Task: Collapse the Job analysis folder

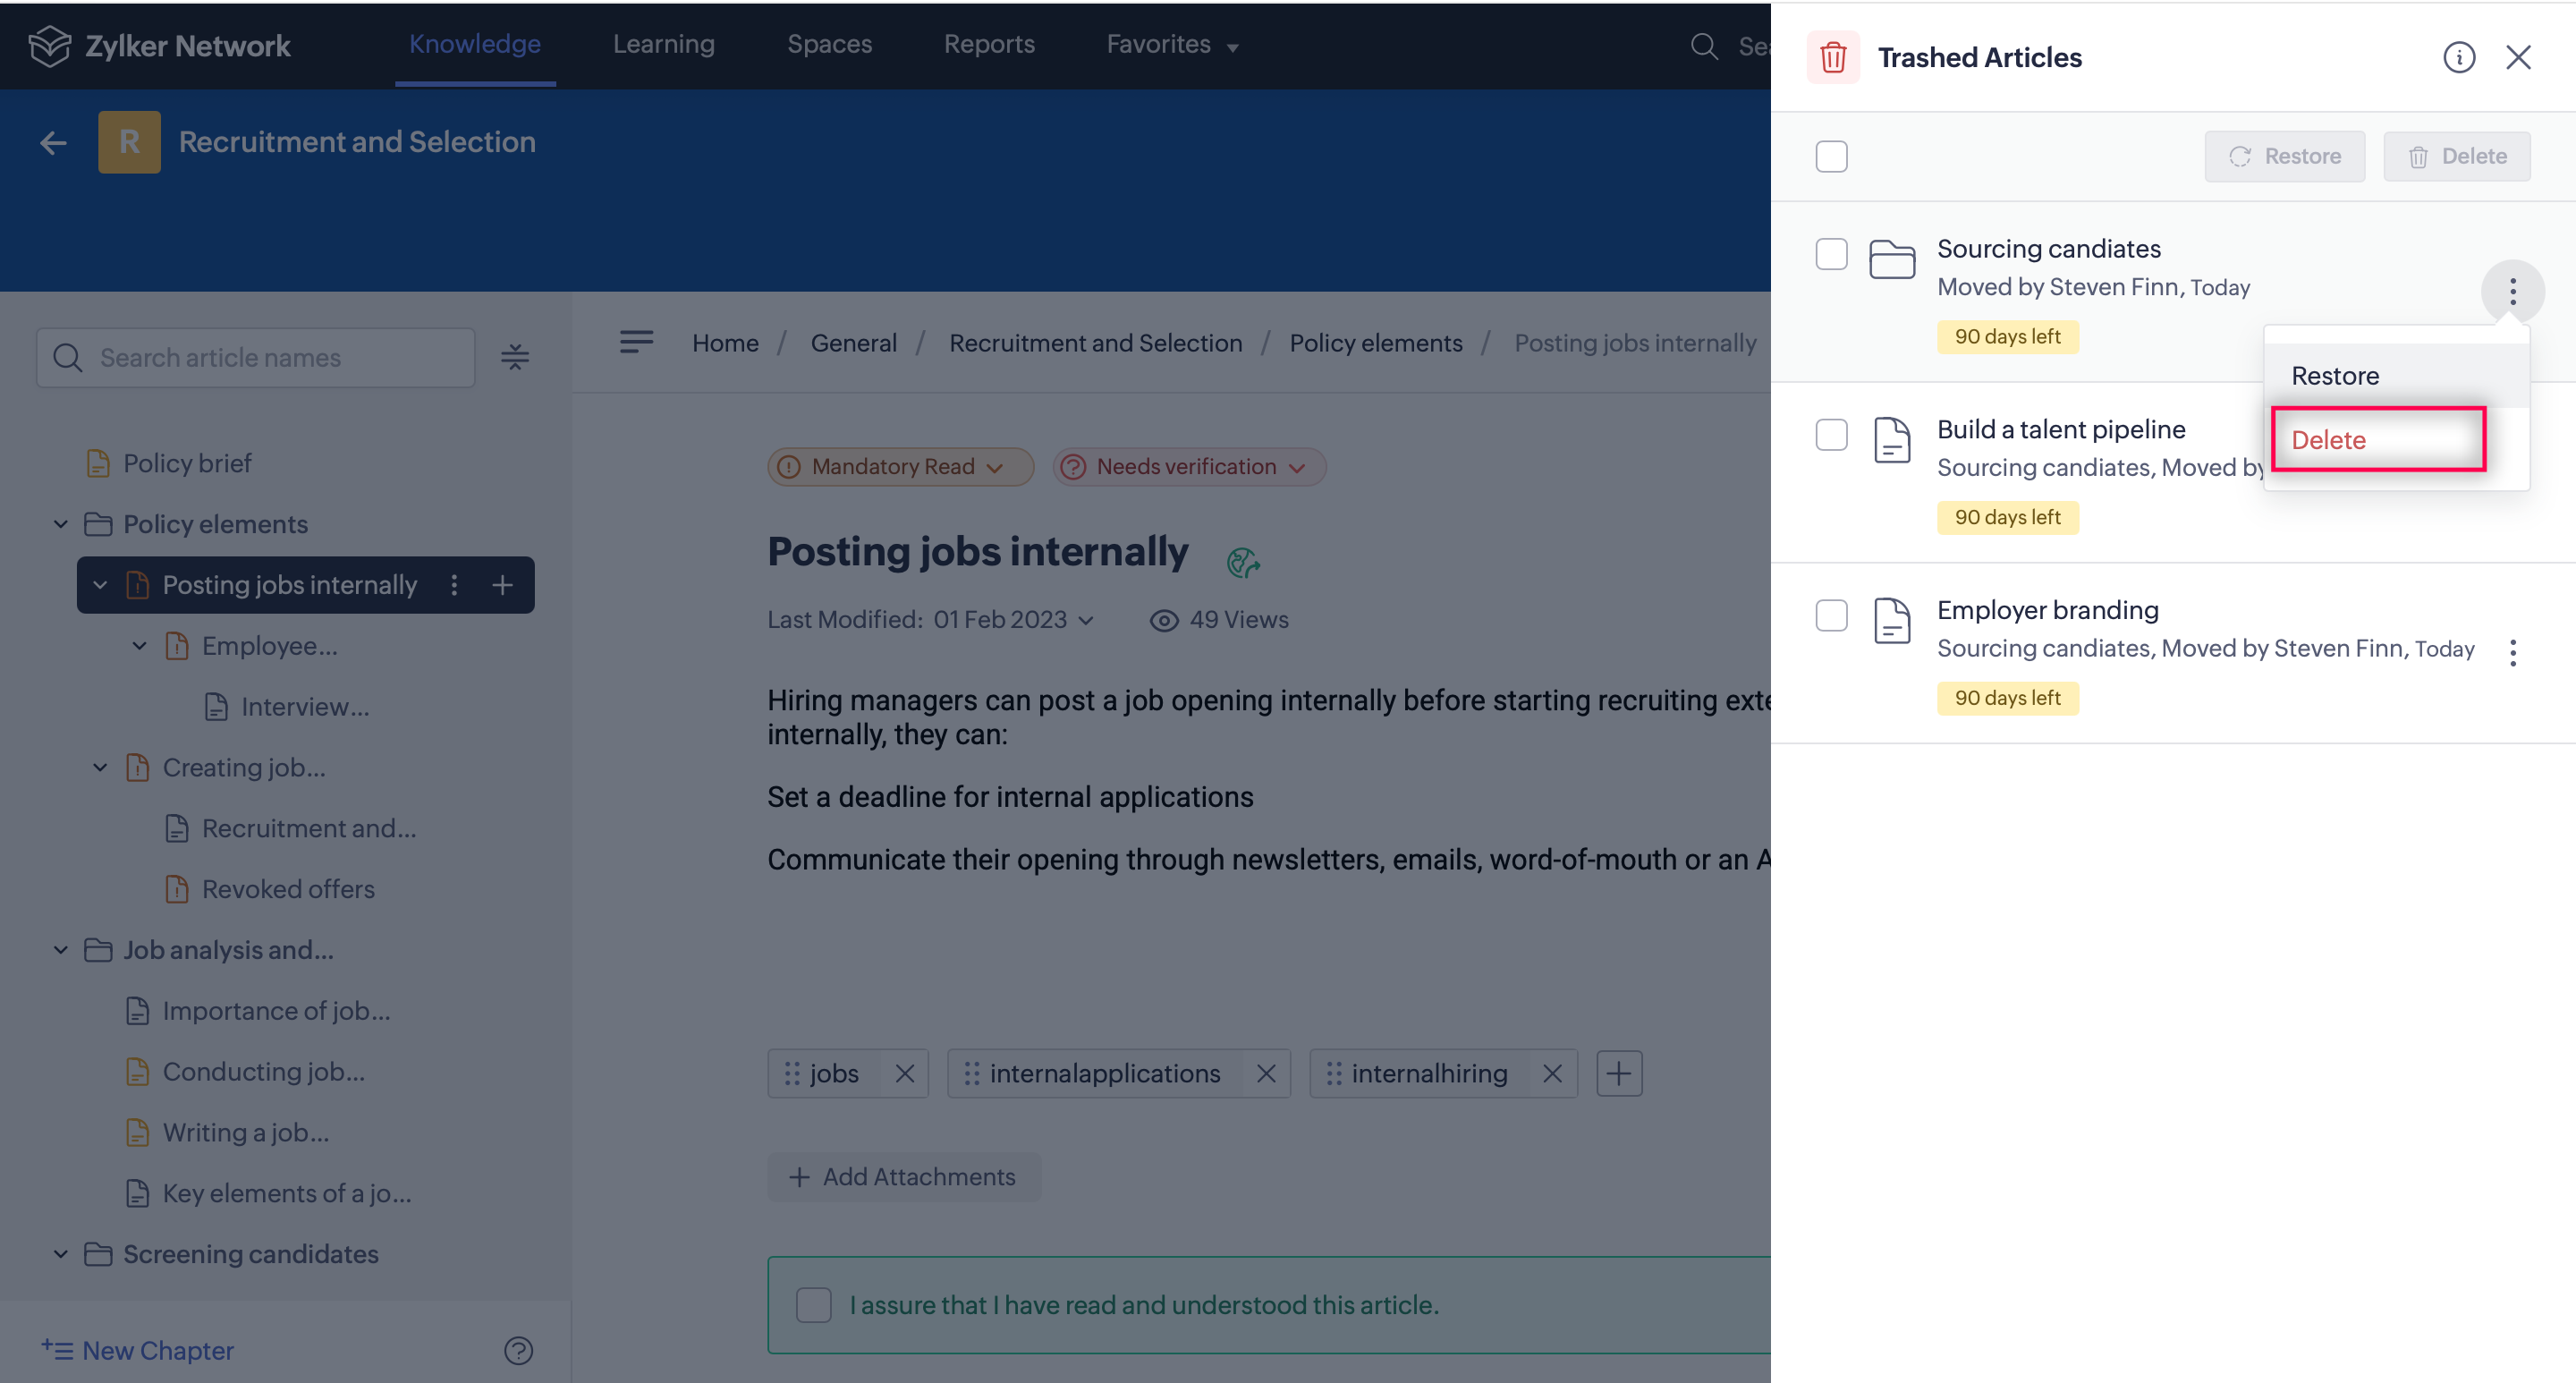Action: pos(61,950)
